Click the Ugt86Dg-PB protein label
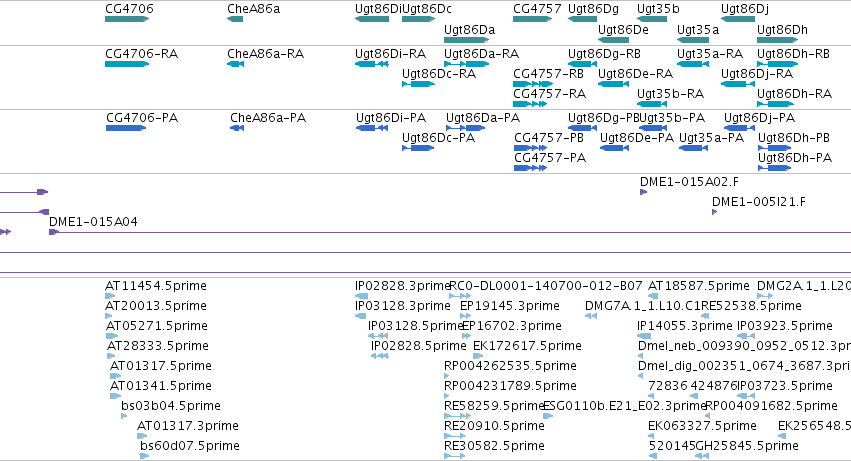This screenshot has height=461, width=851. [x=604, y=118]
